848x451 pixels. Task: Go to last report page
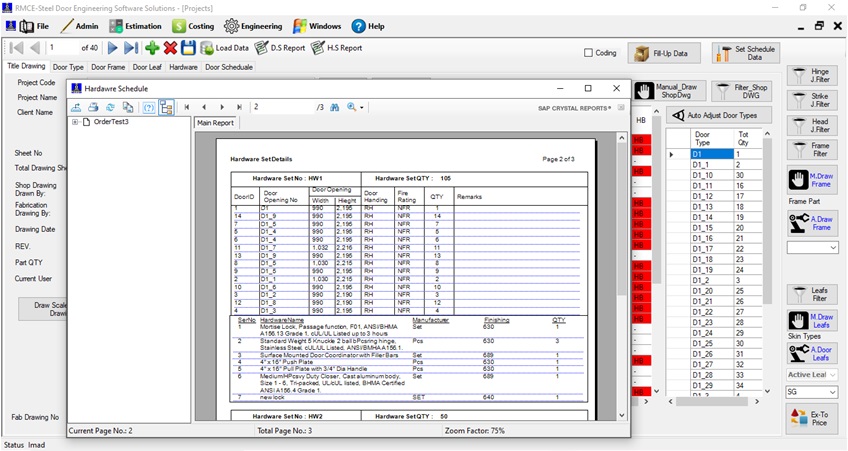click(x=239, y=108)
